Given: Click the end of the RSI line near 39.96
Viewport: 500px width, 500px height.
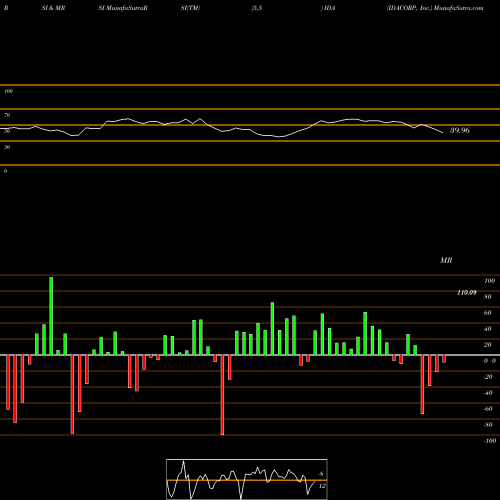Looking at the screenshot, I should [x=443, y=133].
